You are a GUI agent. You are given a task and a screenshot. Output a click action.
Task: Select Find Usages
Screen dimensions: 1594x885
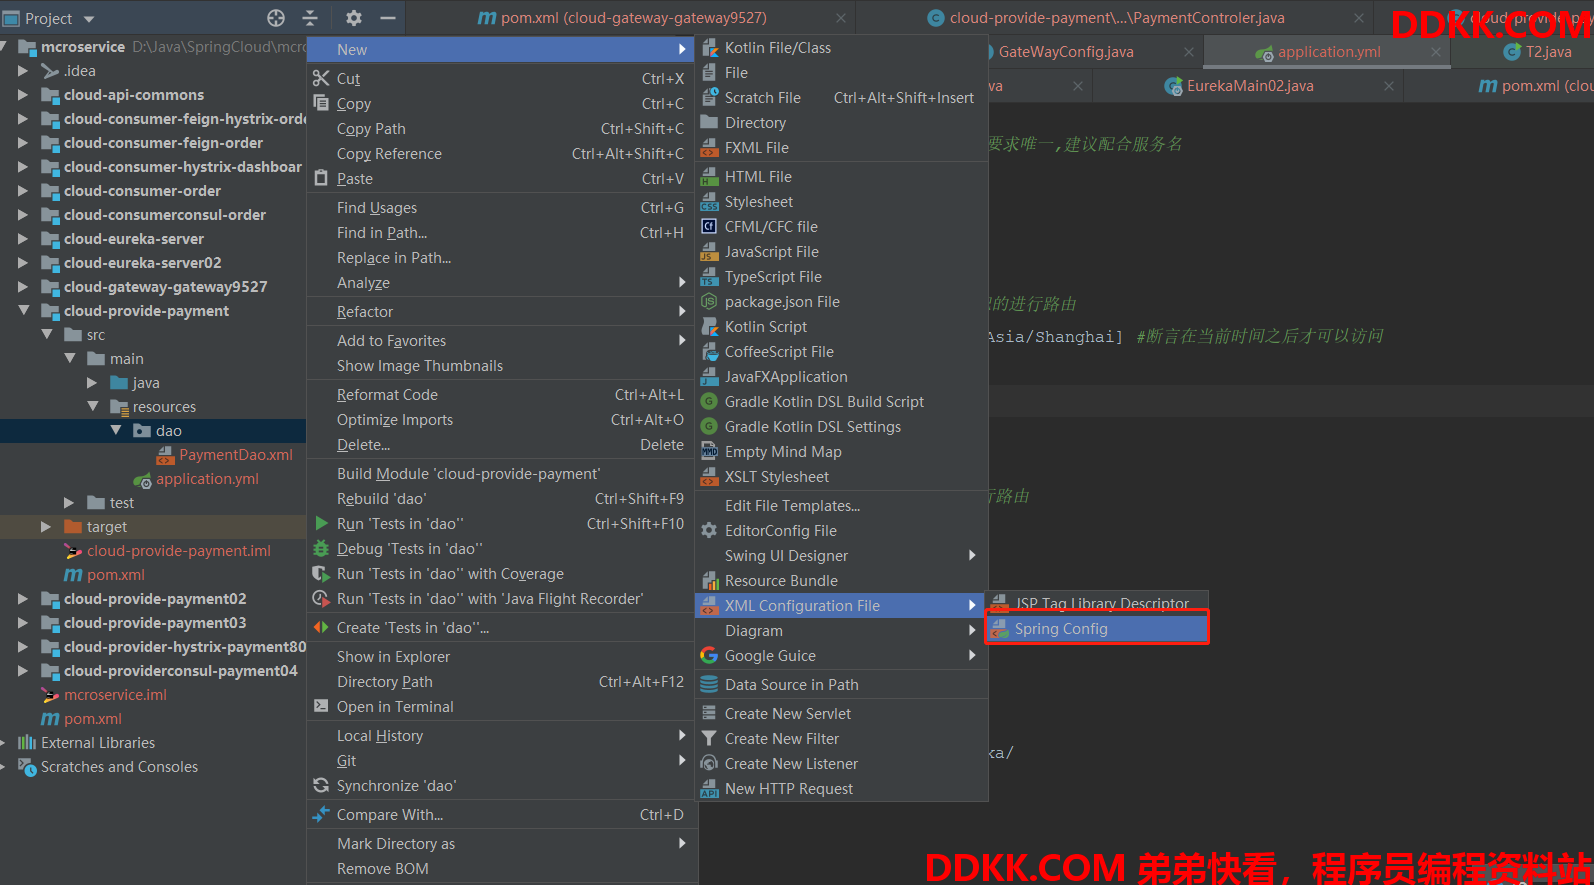500,207
